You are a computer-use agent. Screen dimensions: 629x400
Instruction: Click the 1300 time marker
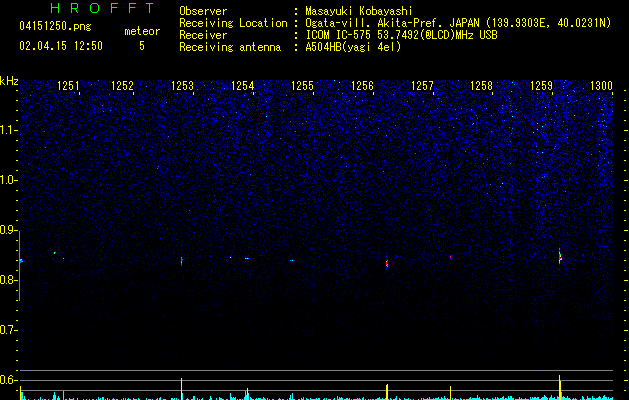click(x=601, y=85)
